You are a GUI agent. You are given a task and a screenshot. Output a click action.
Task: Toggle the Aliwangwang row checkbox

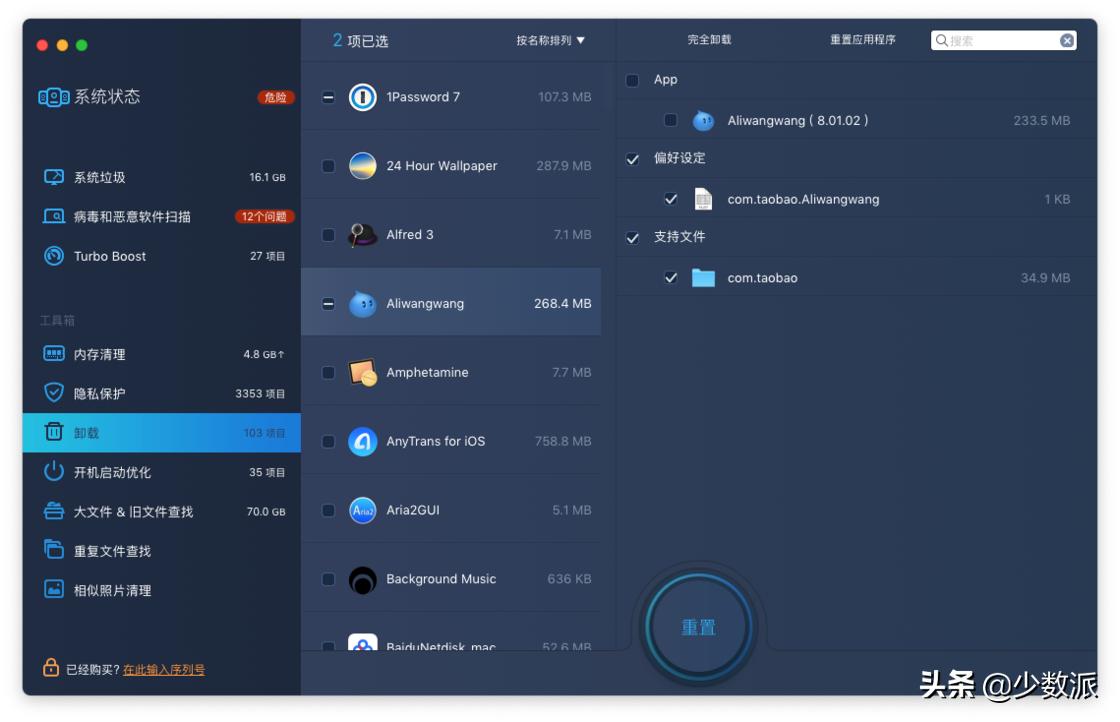coord(328,304)
